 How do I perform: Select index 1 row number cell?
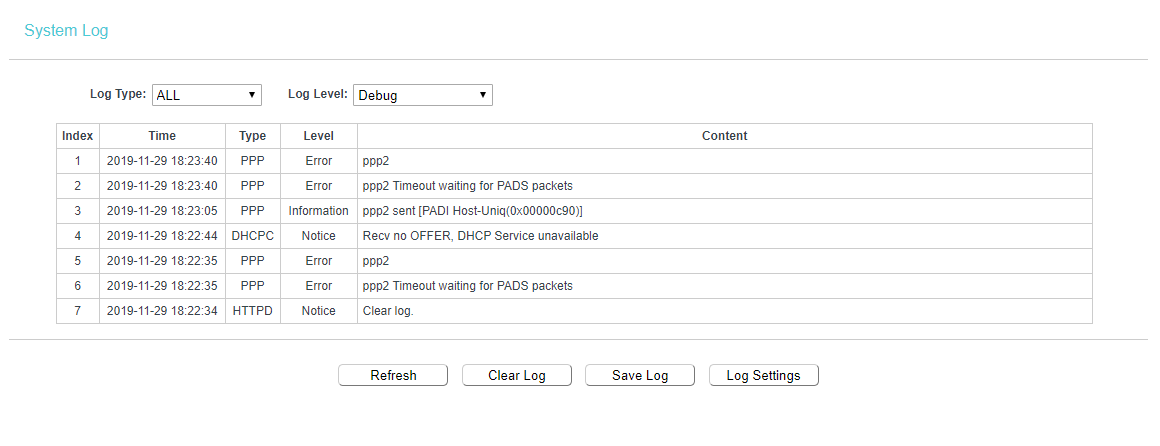click(x=78, y=161)
